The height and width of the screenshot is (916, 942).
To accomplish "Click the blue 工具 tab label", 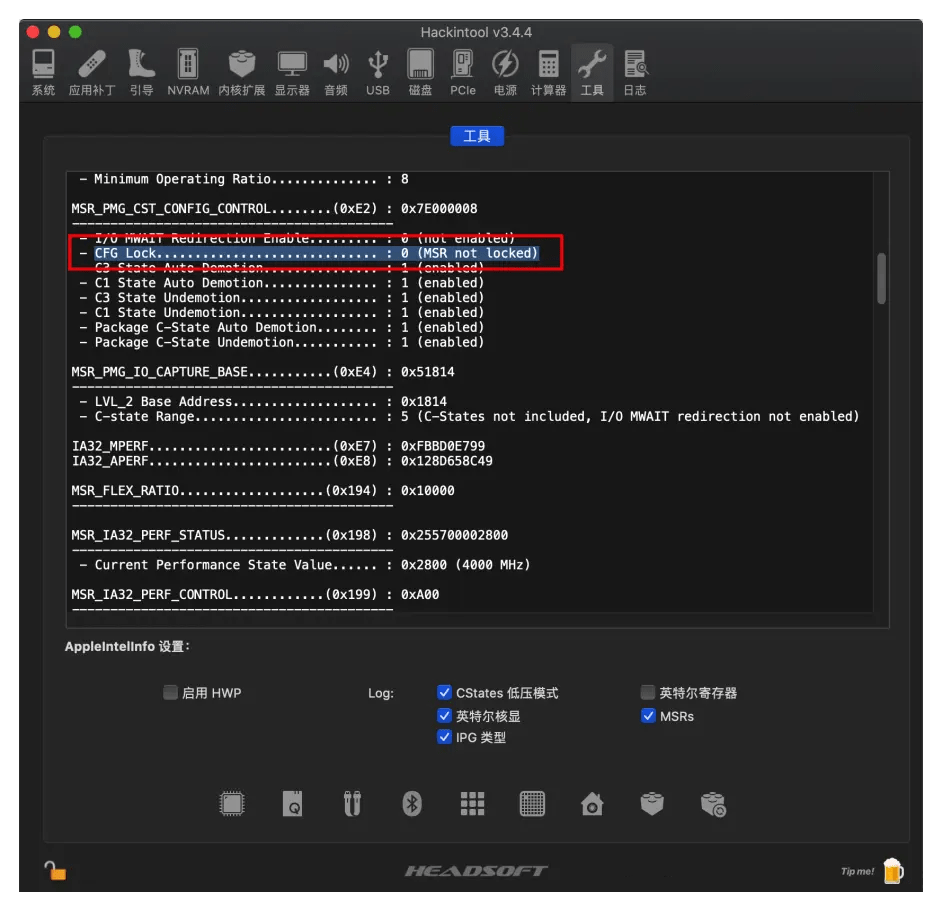I will 477,136.
